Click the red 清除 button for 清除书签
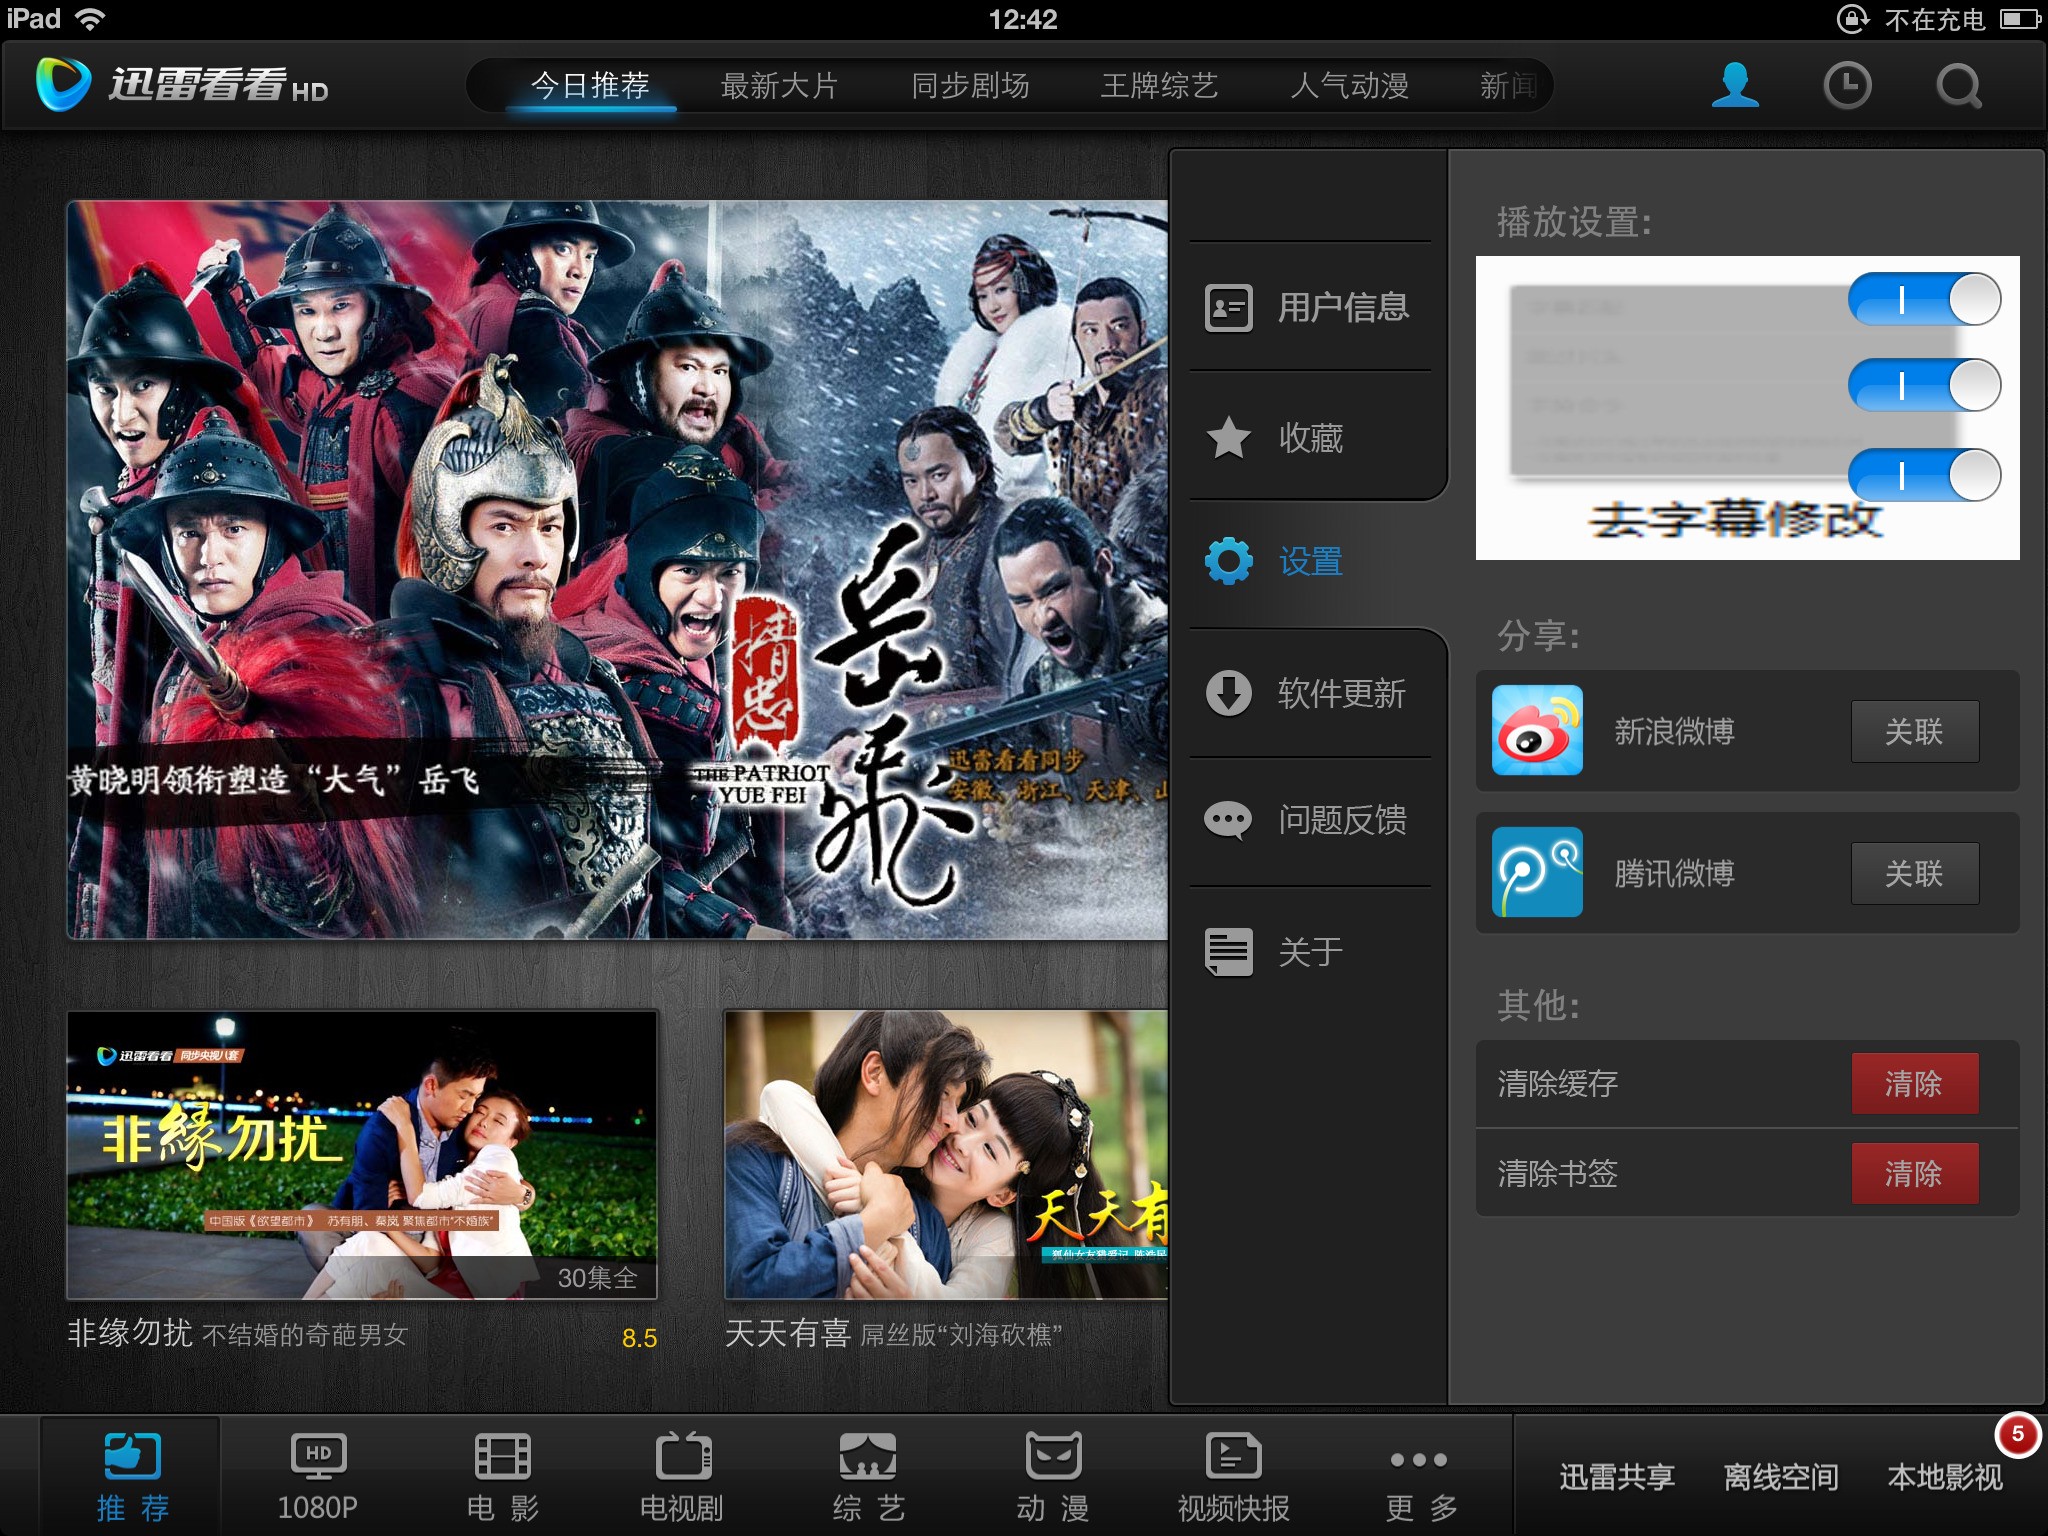Screen dimensions: 2048x1536 click(x=1914, y=1173)
